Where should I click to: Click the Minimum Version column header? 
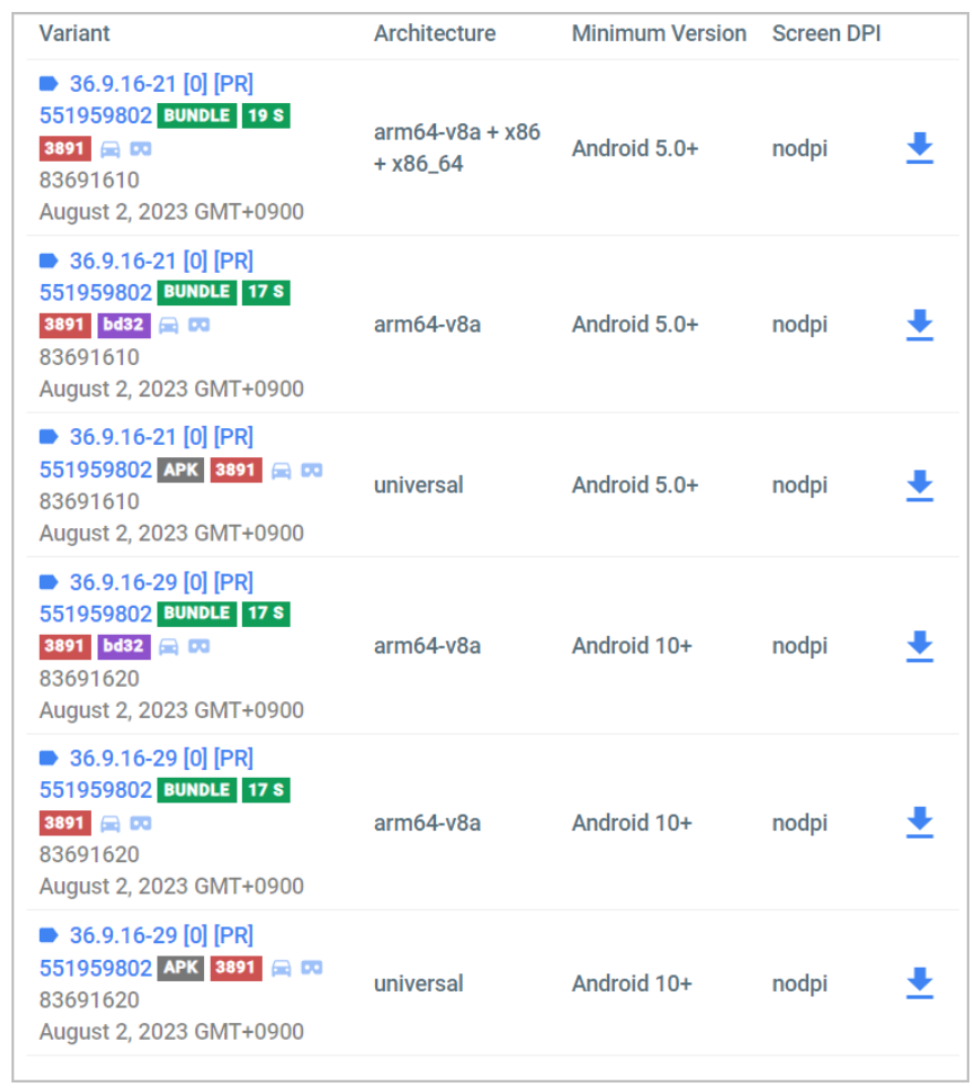click(659, 33)
